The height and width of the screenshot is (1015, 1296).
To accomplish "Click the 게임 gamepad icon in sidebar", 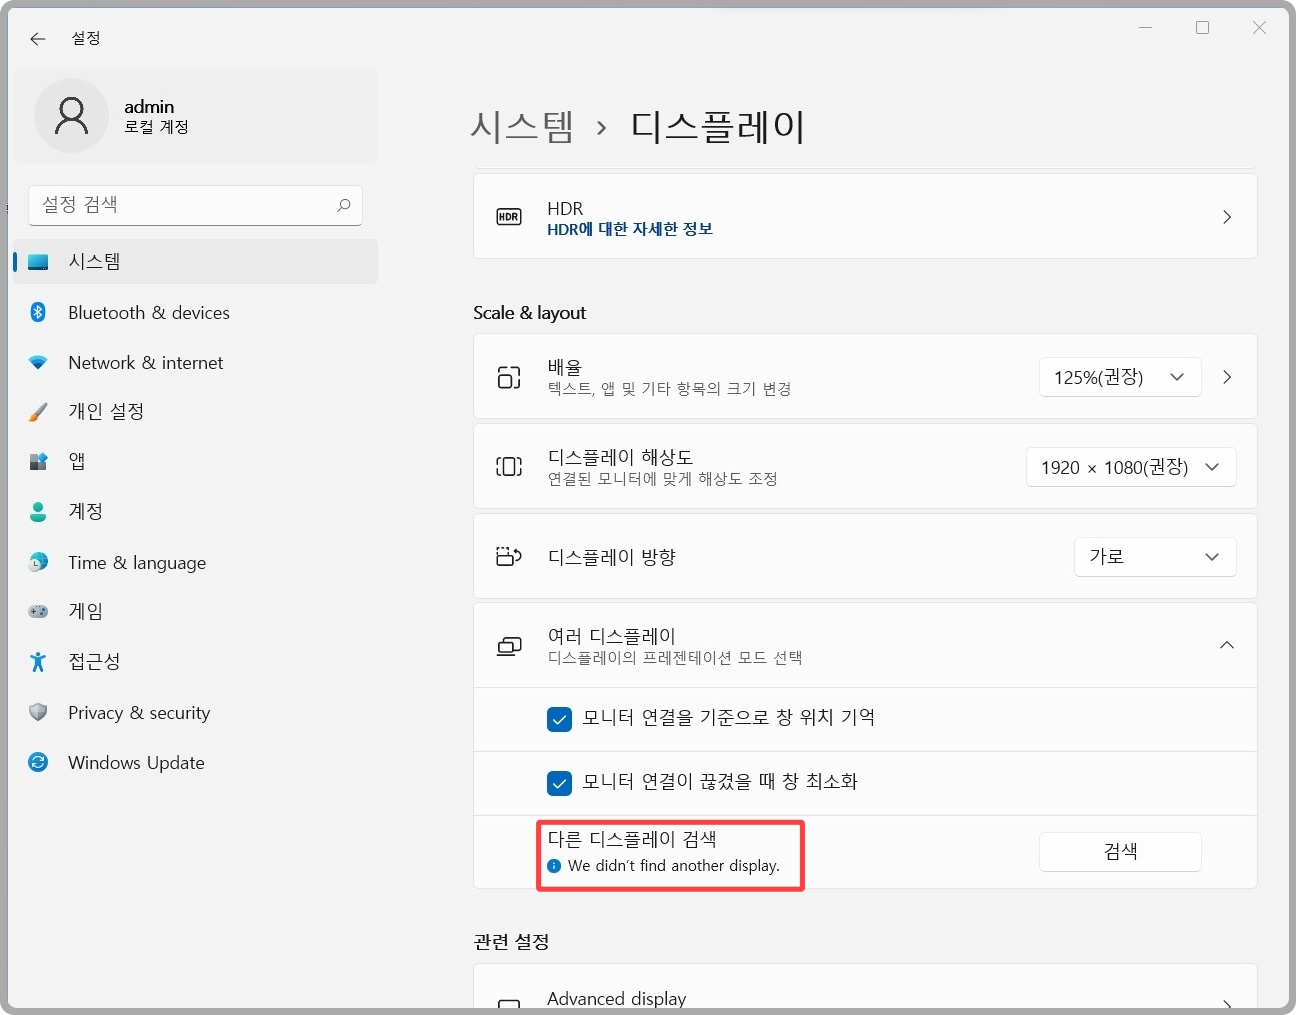I will (37, 611).
